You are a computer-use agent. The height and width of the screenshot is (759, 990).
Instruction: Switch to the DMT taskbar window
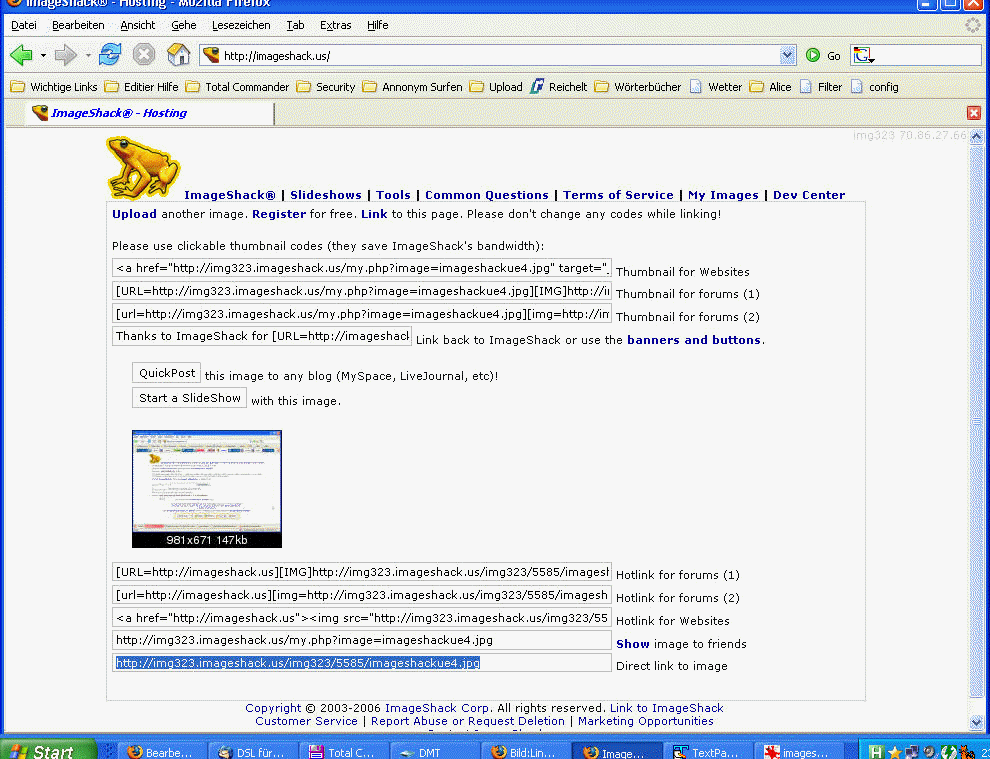tap(434, 751)
